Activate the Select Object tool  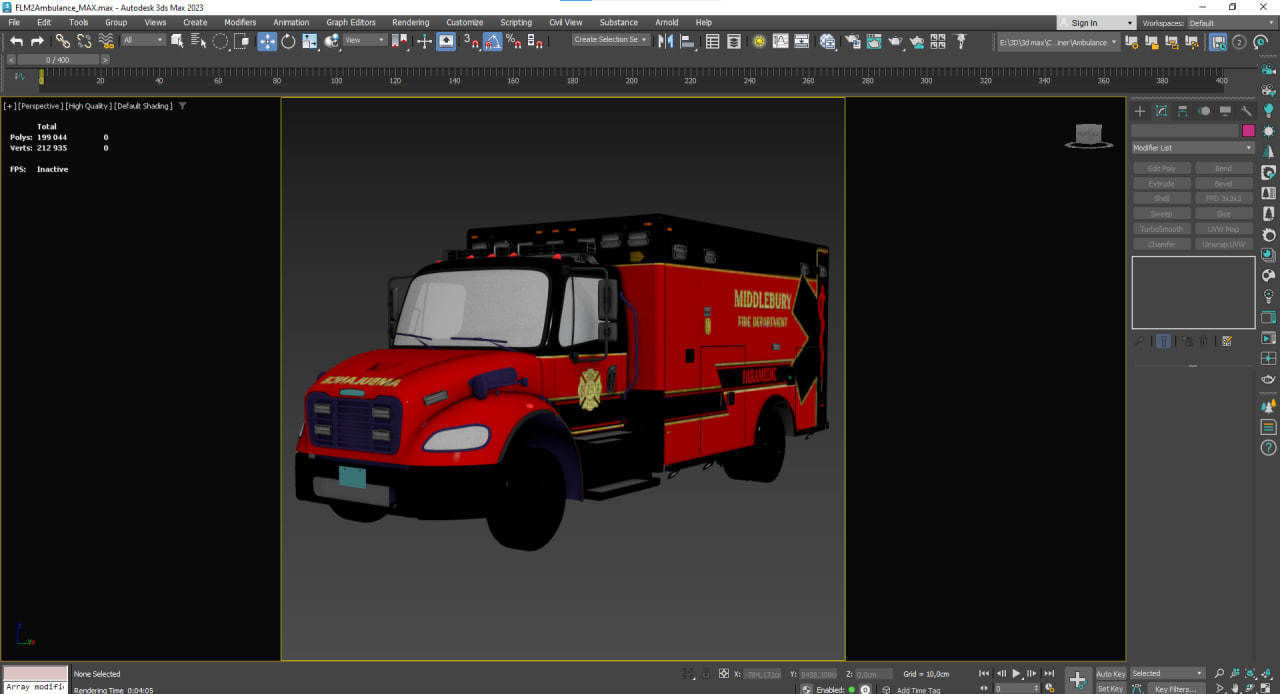tap(177, 41)
